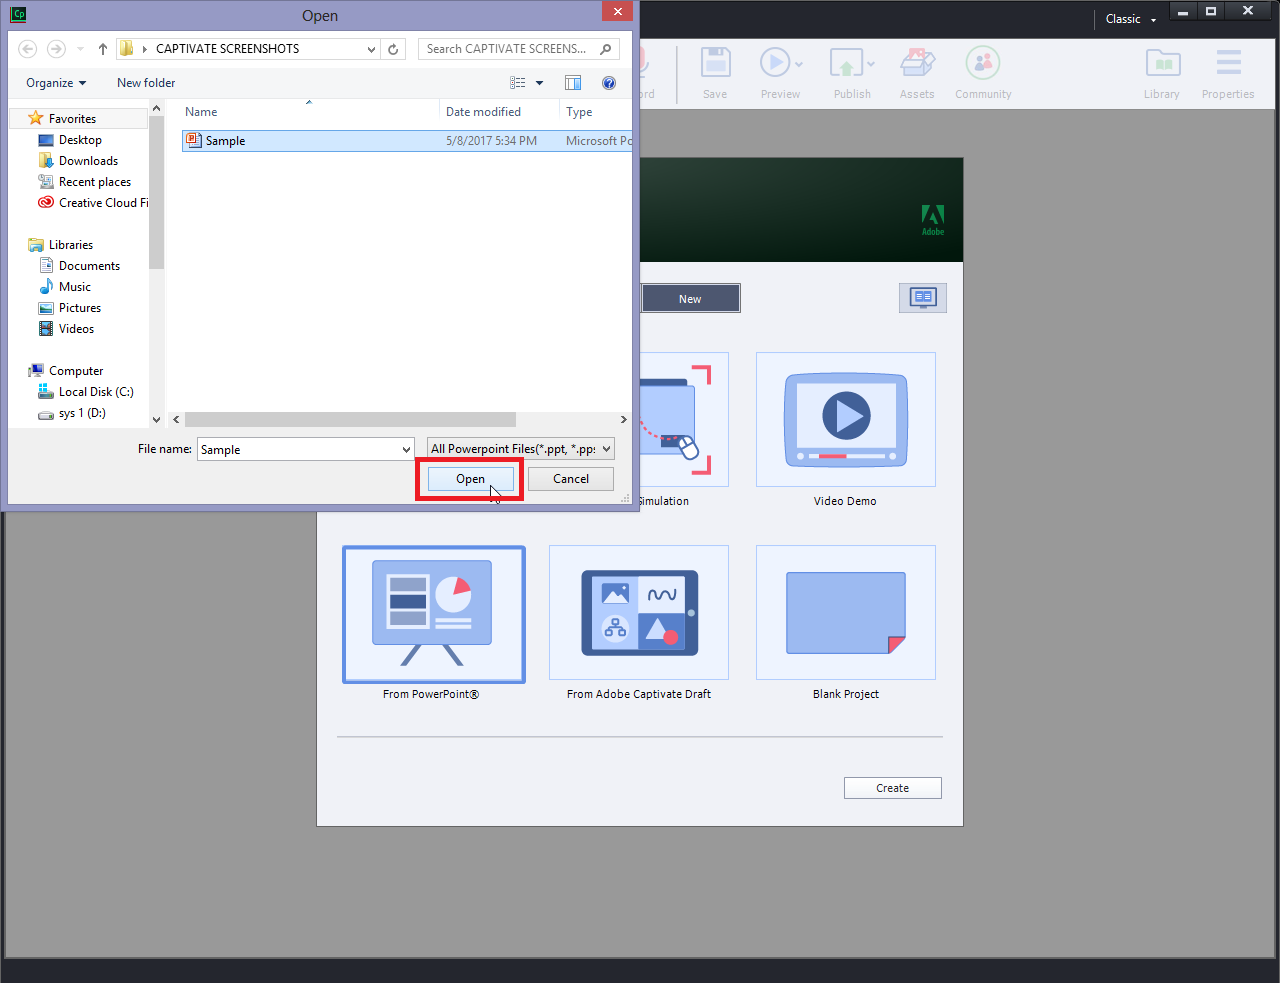
Task: Select the Software Simulation thumbnail
Action: pos(684,420)
